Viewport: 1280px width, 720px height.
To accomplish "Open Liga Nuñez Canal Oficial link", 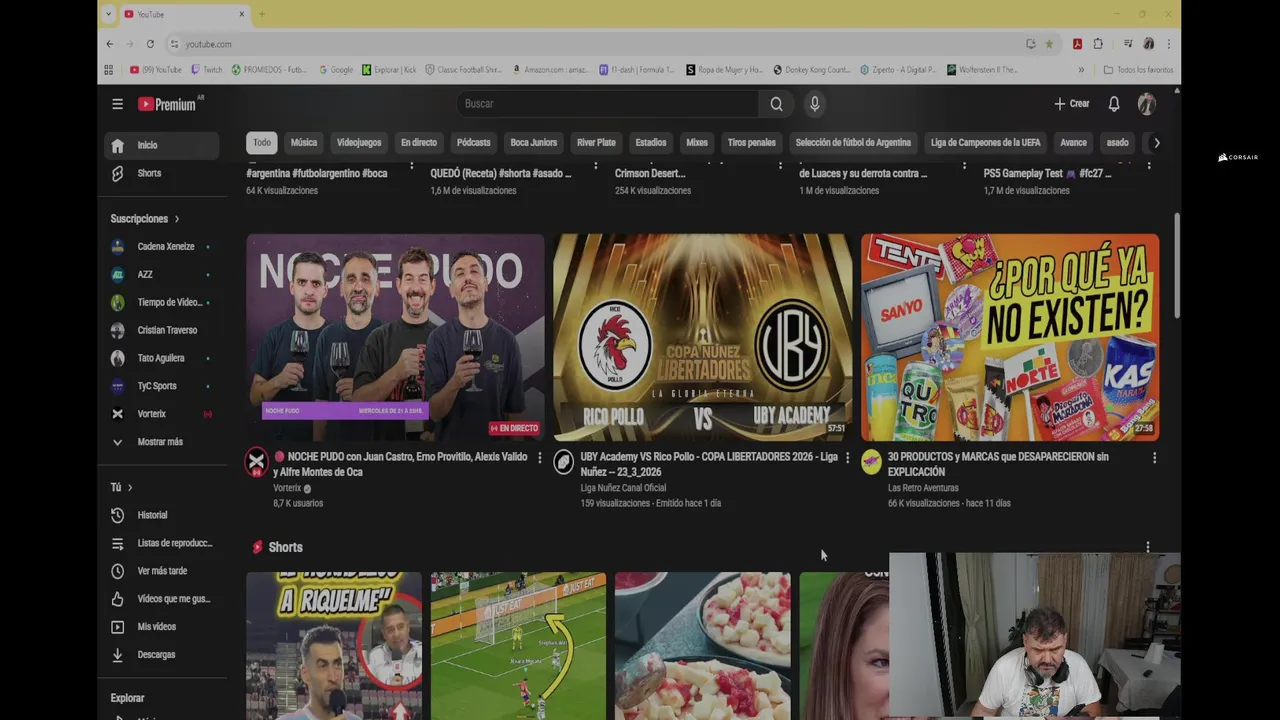I will (x=623, y=488).
